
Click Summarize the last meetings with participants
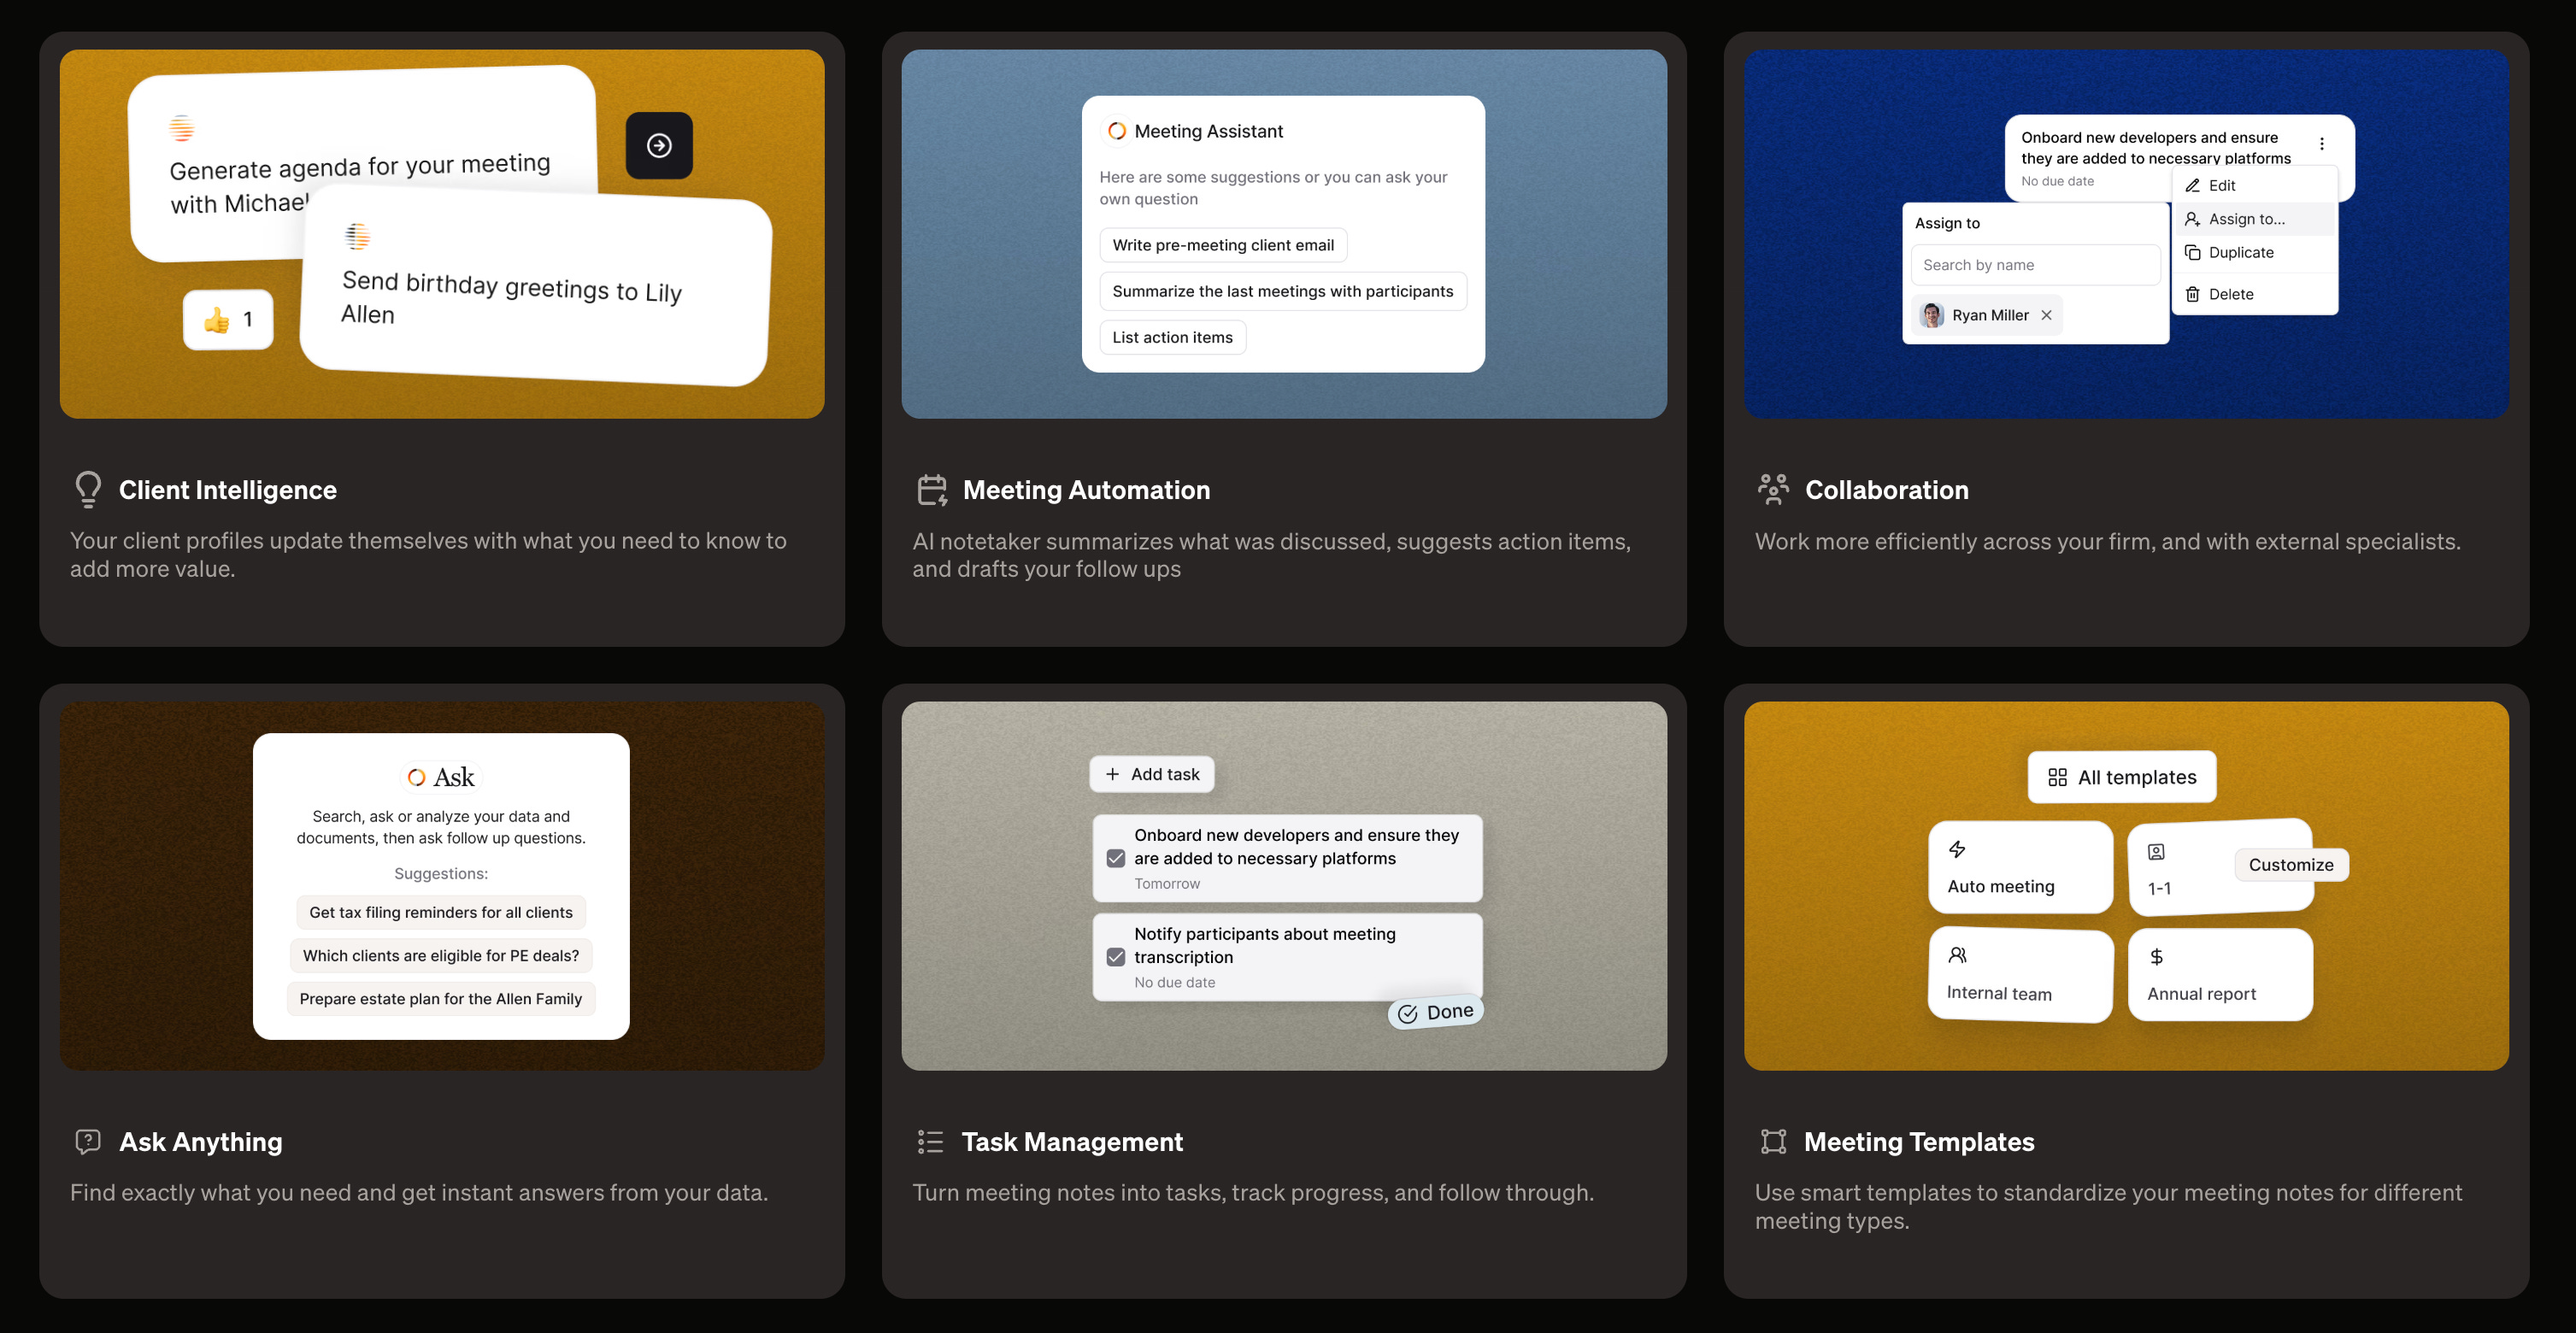coord(1282,291)
